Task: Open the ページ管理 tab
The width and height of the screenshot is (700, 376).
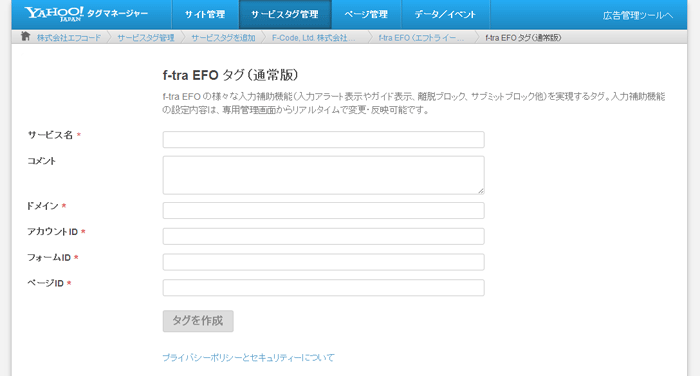Action: pos(366,14)
